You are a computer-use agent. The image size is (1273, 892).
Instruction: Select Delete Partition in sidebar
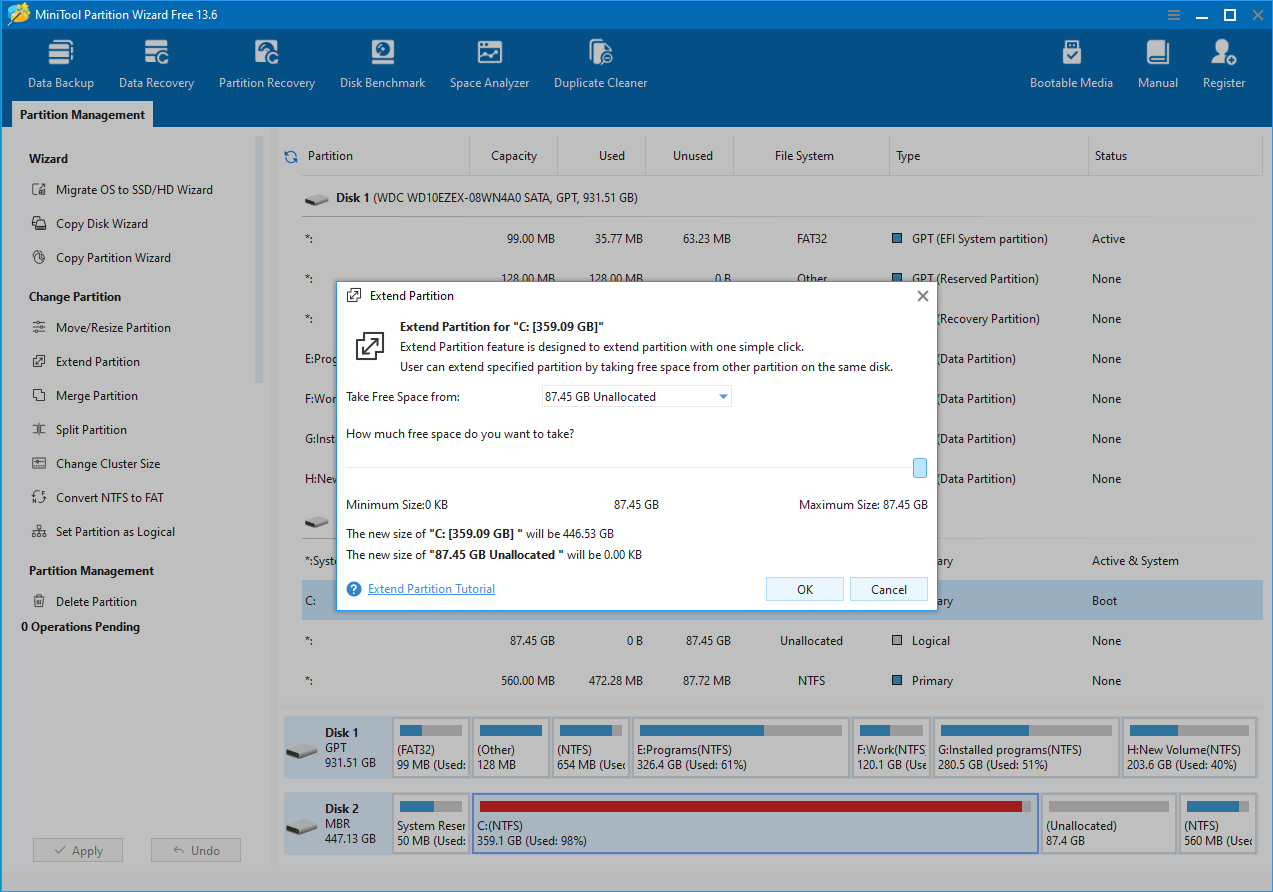tap(84, 602)
